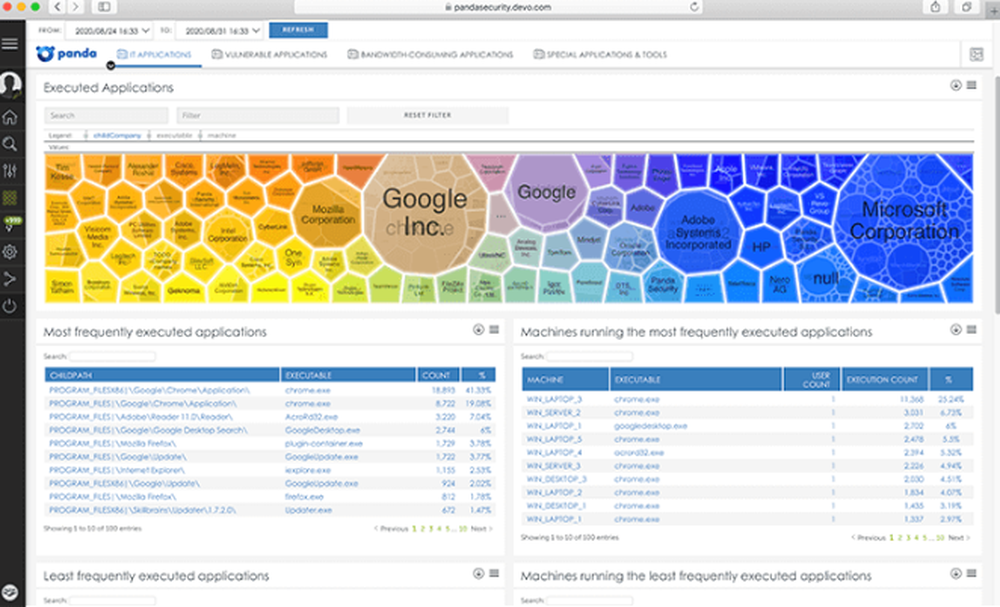1000x607 pixels.
Task: Toggle the browser sidebar button
Action: 104,7
